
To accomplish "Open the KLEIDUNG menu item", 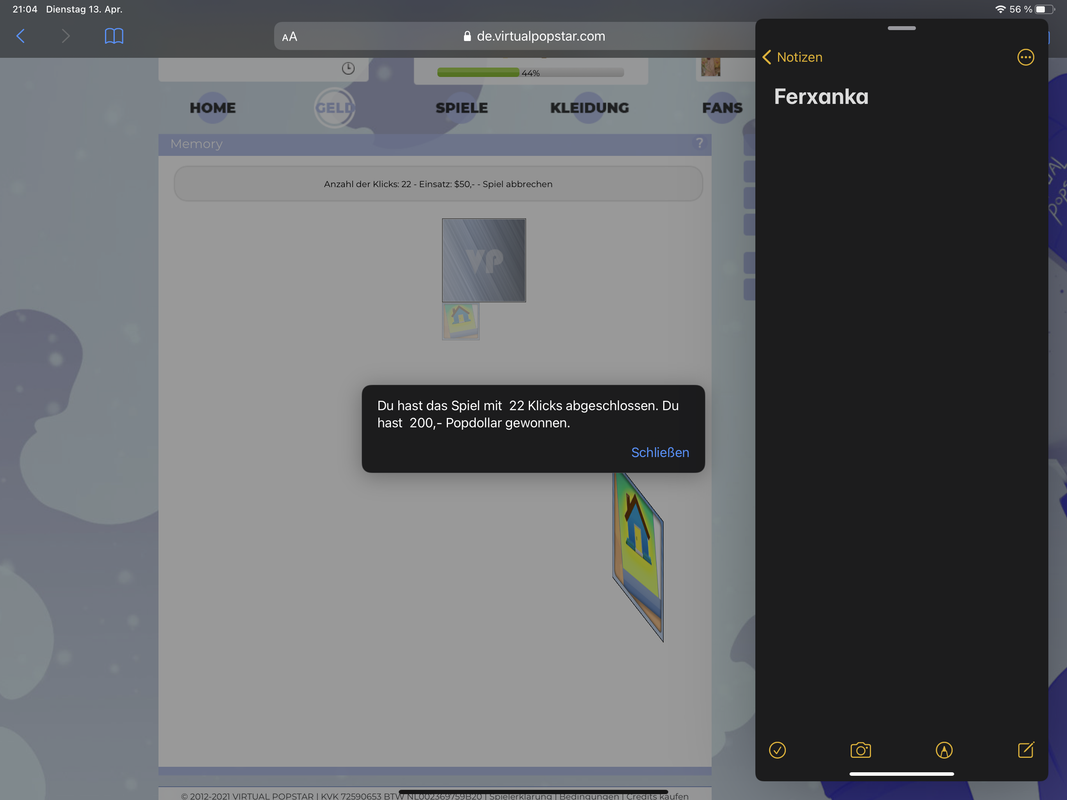I will 589,107.
